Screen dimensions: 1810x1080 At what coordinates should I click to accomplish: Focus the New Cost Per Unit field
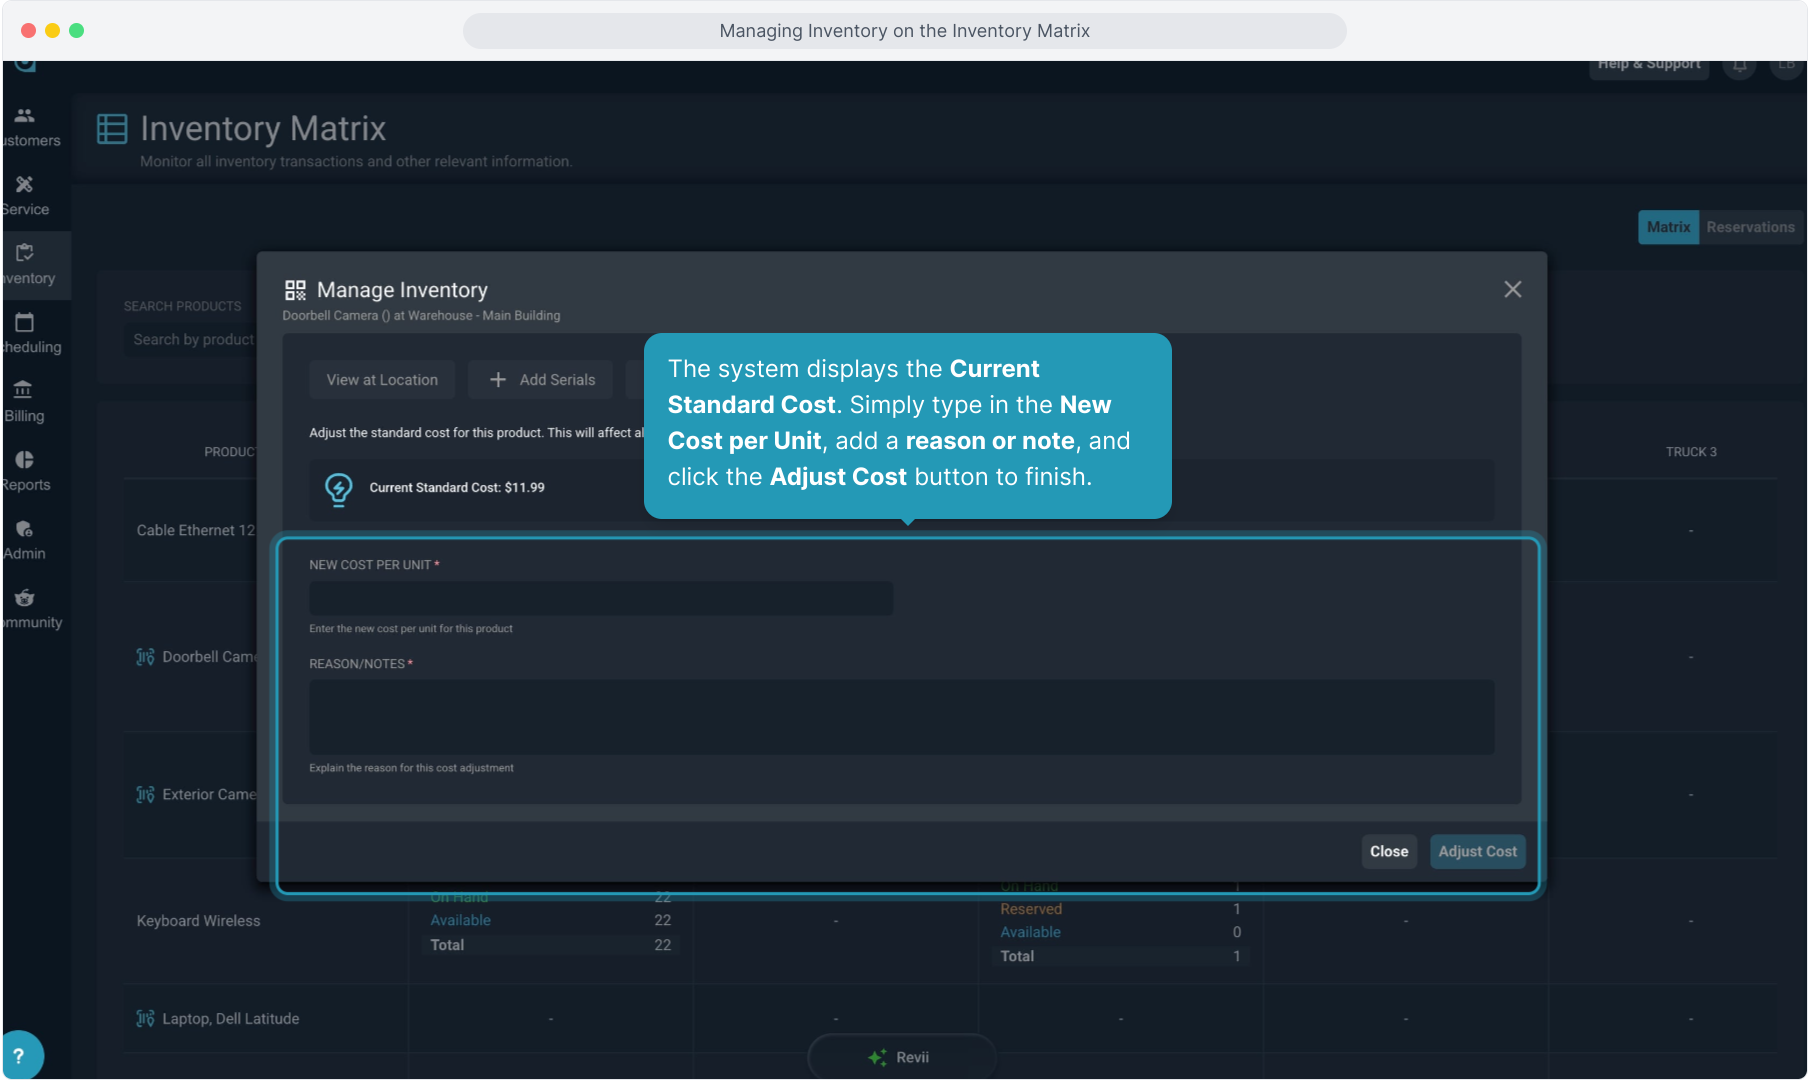pos(601,598)
